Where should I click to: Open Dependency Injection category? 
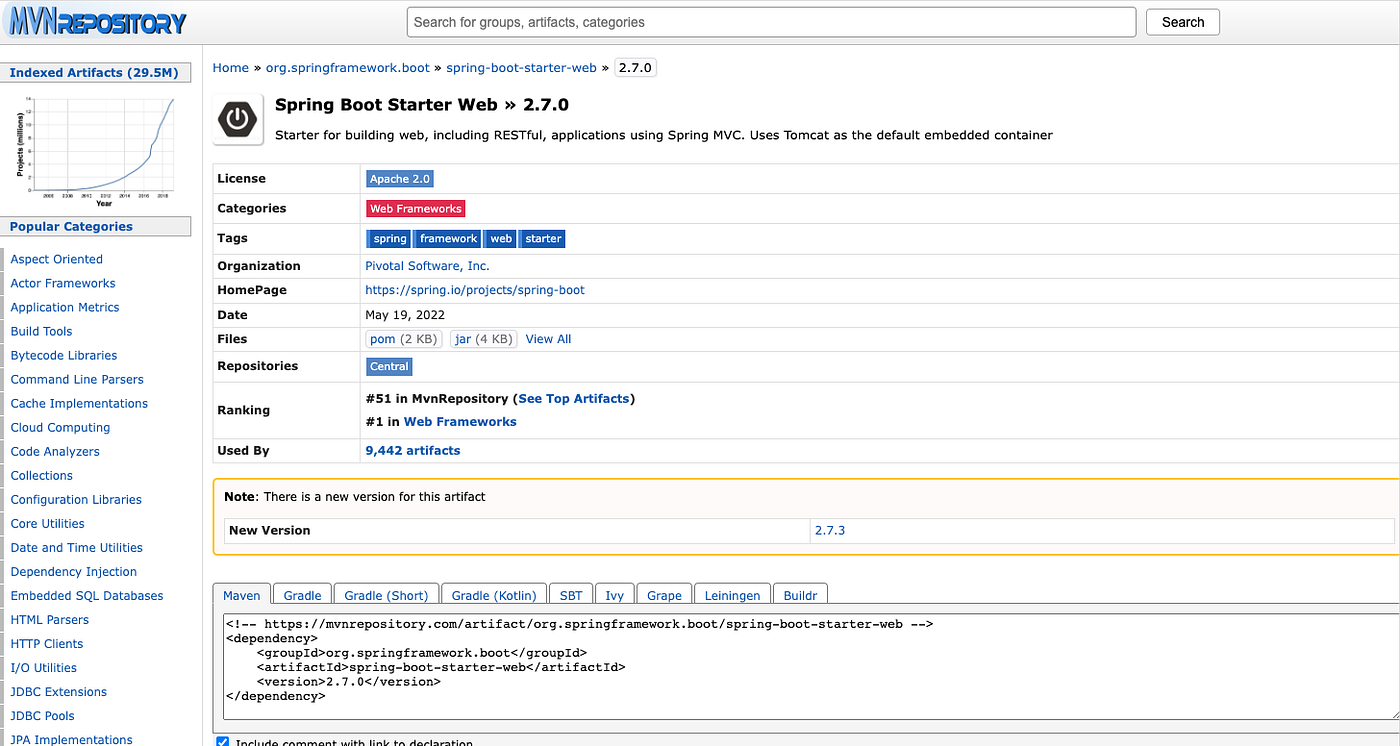coord(74,571)
